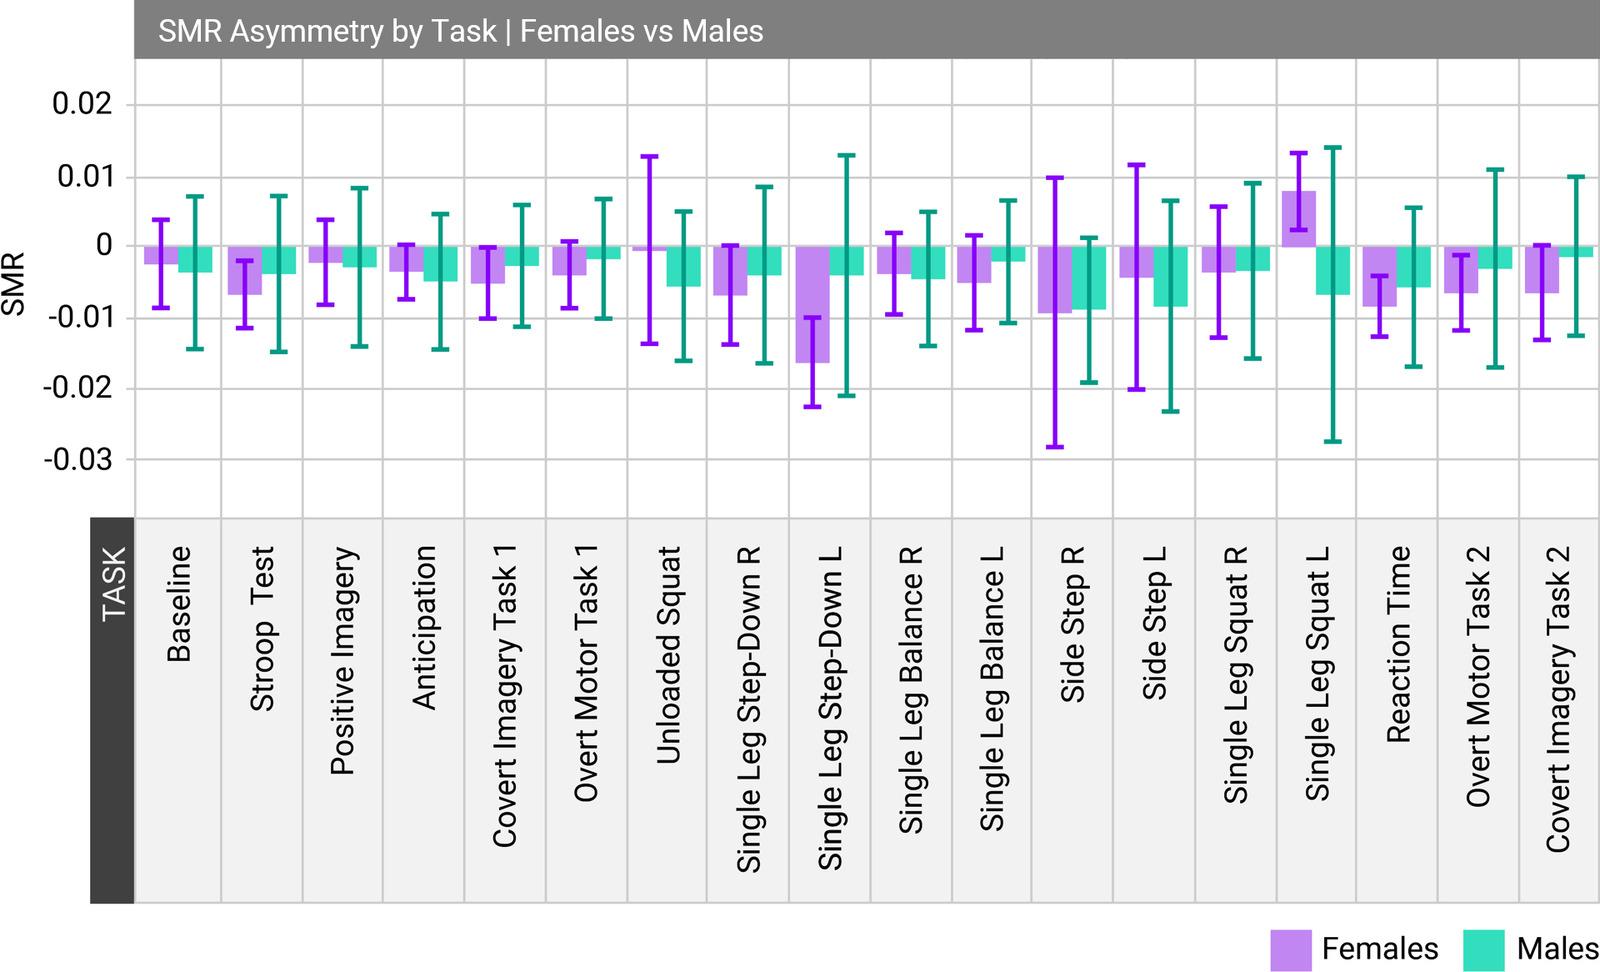Image resolution: width=1600 pixels, height=972 pixels.
Task: Click the 0.02 y-axis tick label
Action: point(82,104)
